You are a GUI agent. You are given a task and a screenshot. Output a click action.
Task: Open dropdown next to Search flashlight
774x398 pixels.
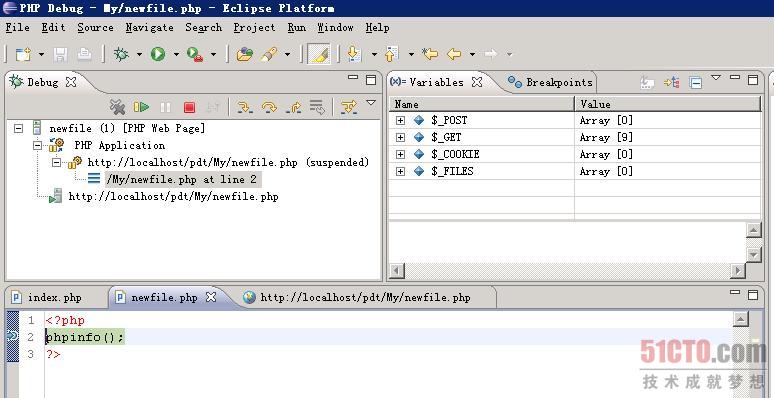tap(287, 54)
